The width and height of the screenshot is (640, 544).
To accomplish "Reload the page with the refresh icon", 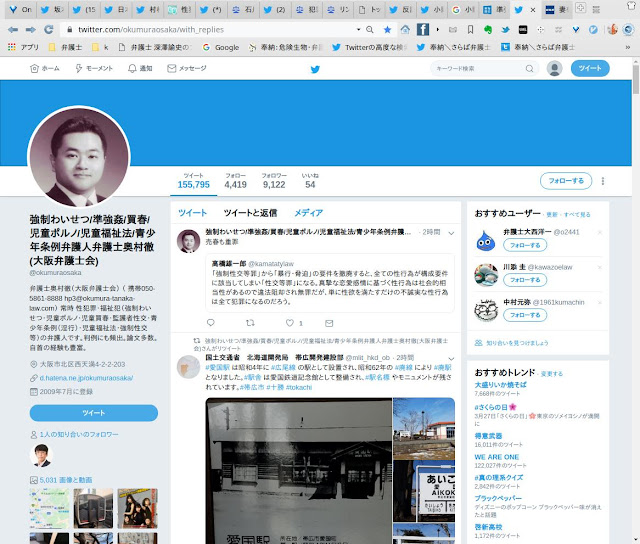I will [x=49, y=29].
